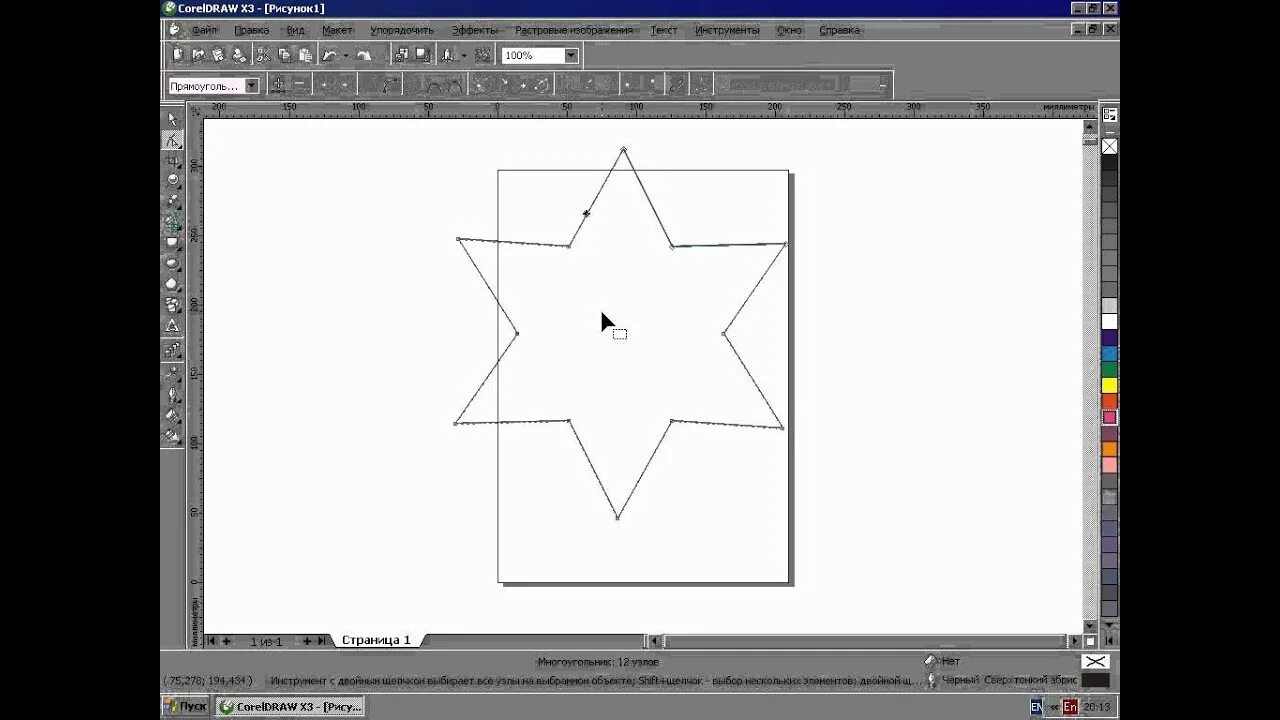Click the 100% zoom level field

[x=533, y=56]
